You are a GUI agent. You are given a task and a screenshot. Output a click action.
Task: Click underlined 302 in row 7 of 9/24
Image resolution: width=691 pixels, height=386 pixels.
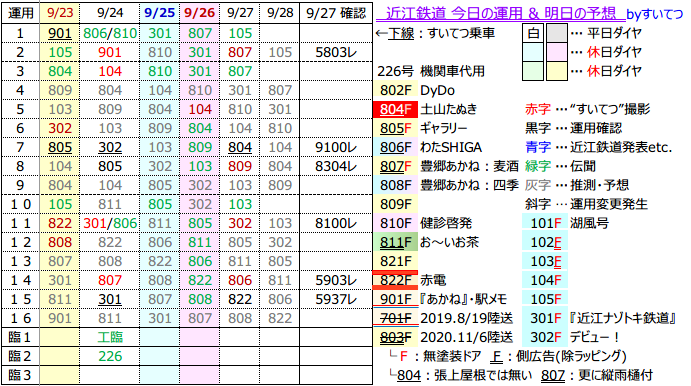click(x=110, y=147)
